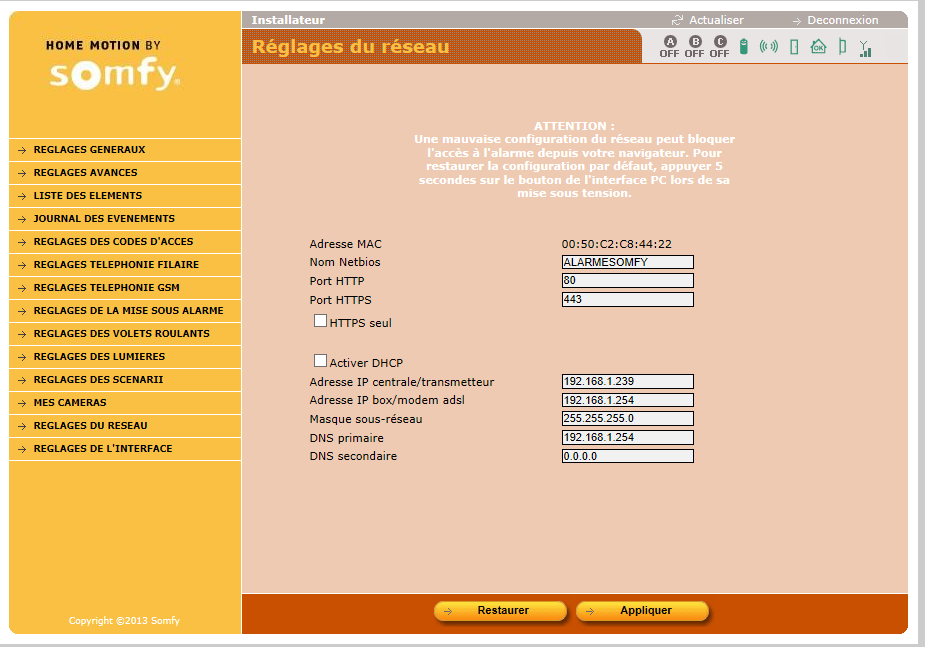Click the 'Adresse MAC' label
This screenshot has width=925, height=647.
click(346, 244)
